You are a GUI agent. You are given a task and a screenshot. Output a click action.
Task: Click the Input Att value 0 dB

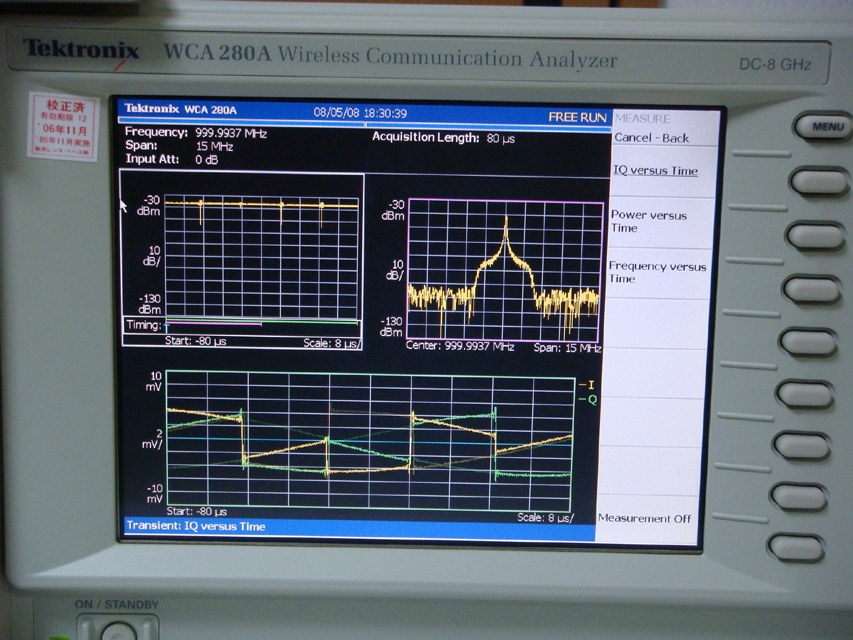(x=207, y=160)
